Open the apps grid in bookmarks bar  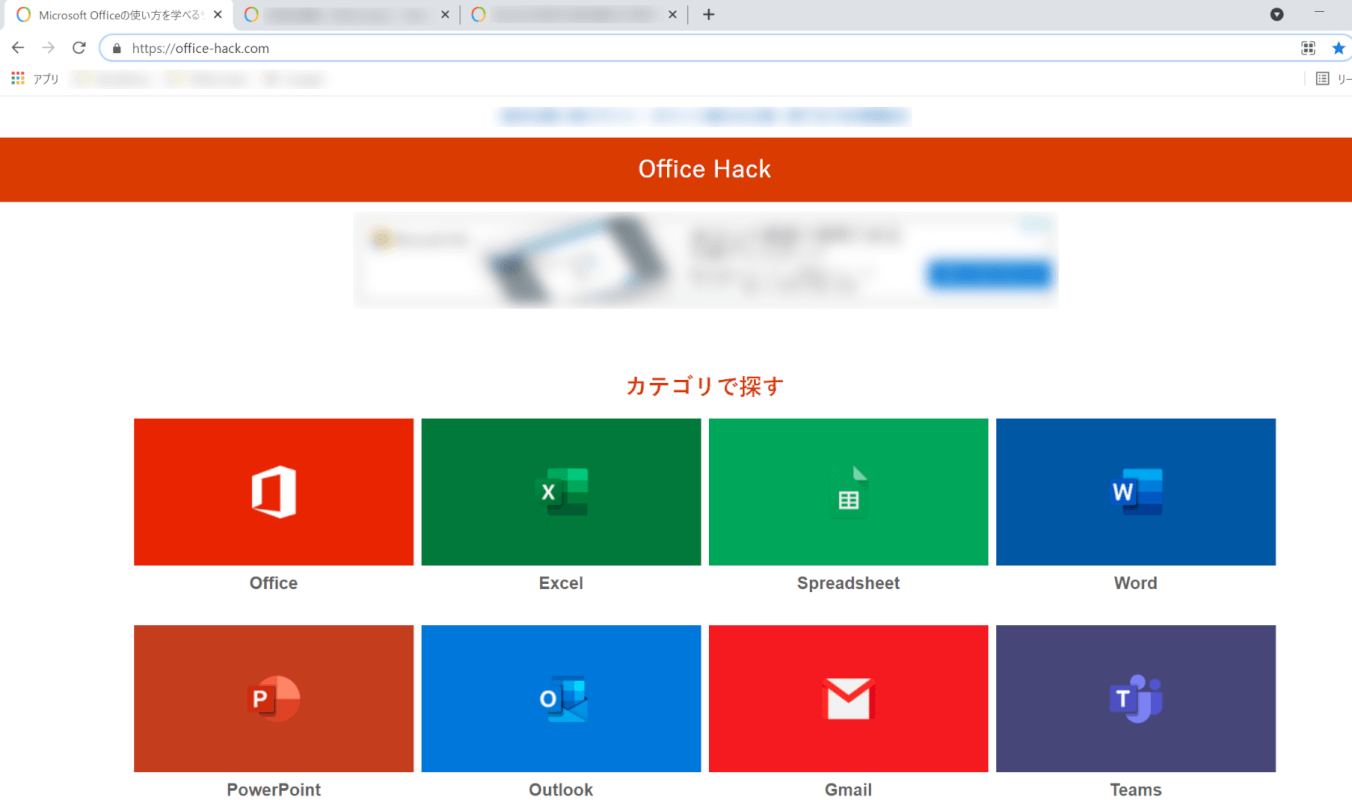pyautogui.click(x=18, y=78)
